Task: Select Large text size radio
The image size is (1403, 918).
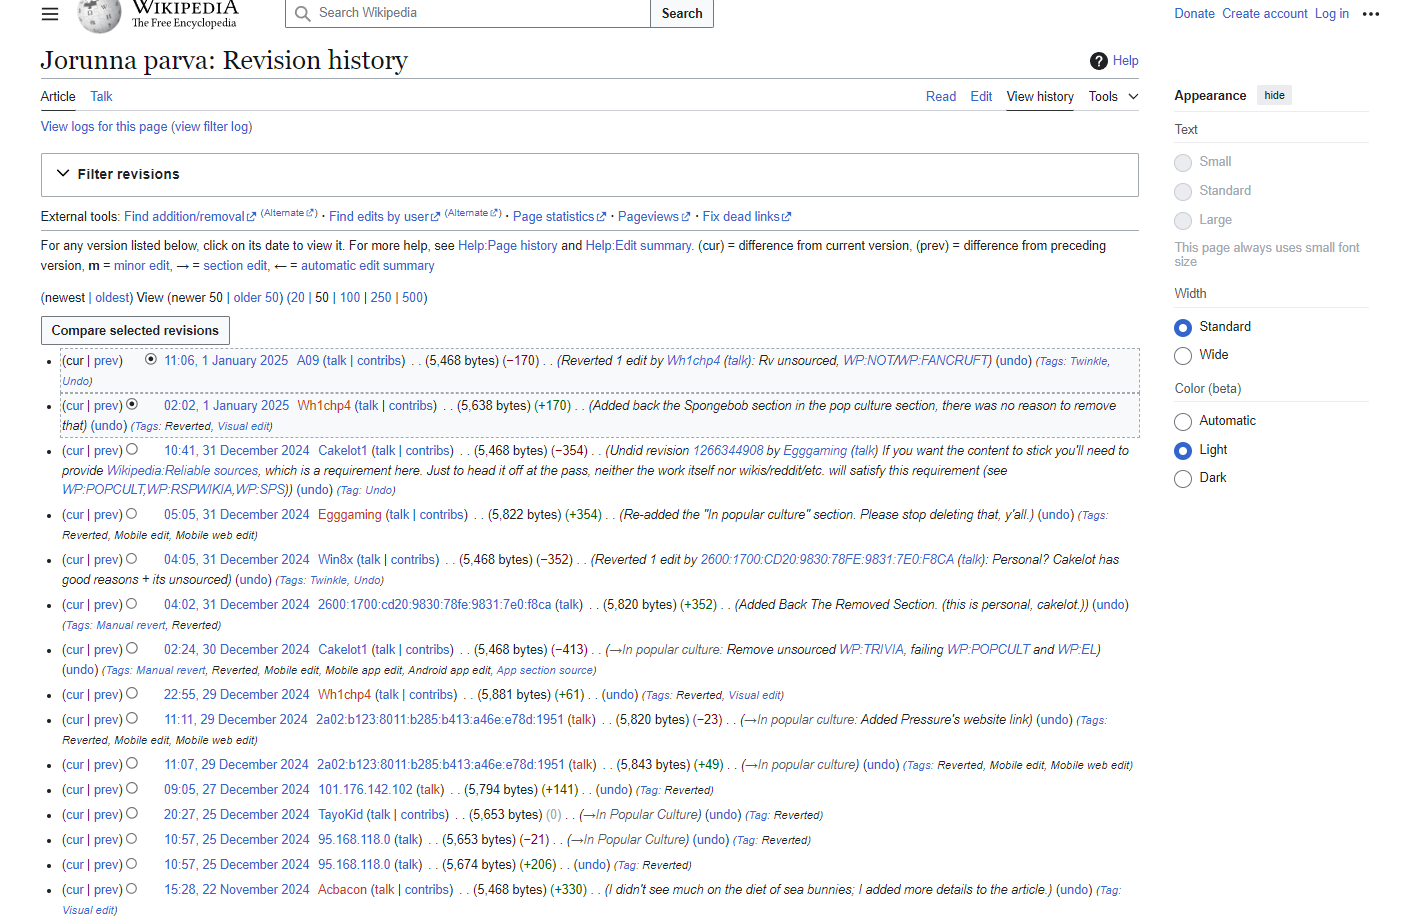Action: click(x=1183, y=220)
